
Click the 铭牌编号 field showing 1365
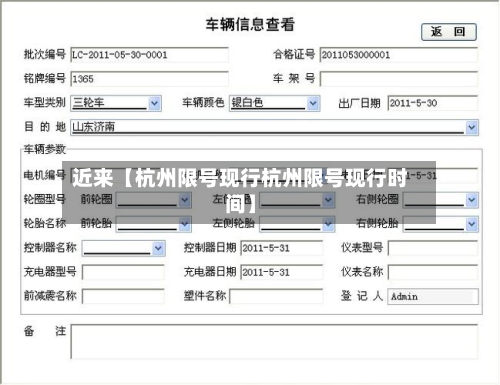click(149, 79)
